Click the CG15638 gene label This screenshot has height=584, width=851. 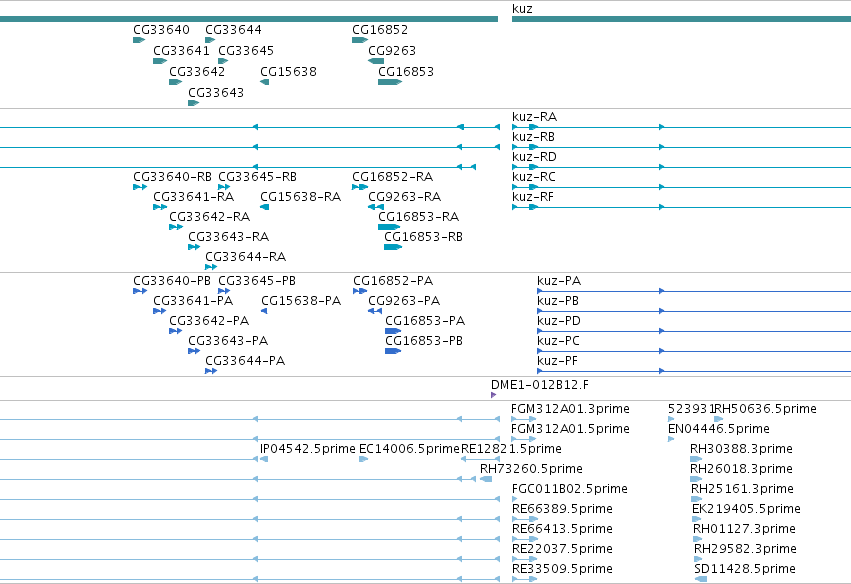pyautogui.click(x=288, y=72)
